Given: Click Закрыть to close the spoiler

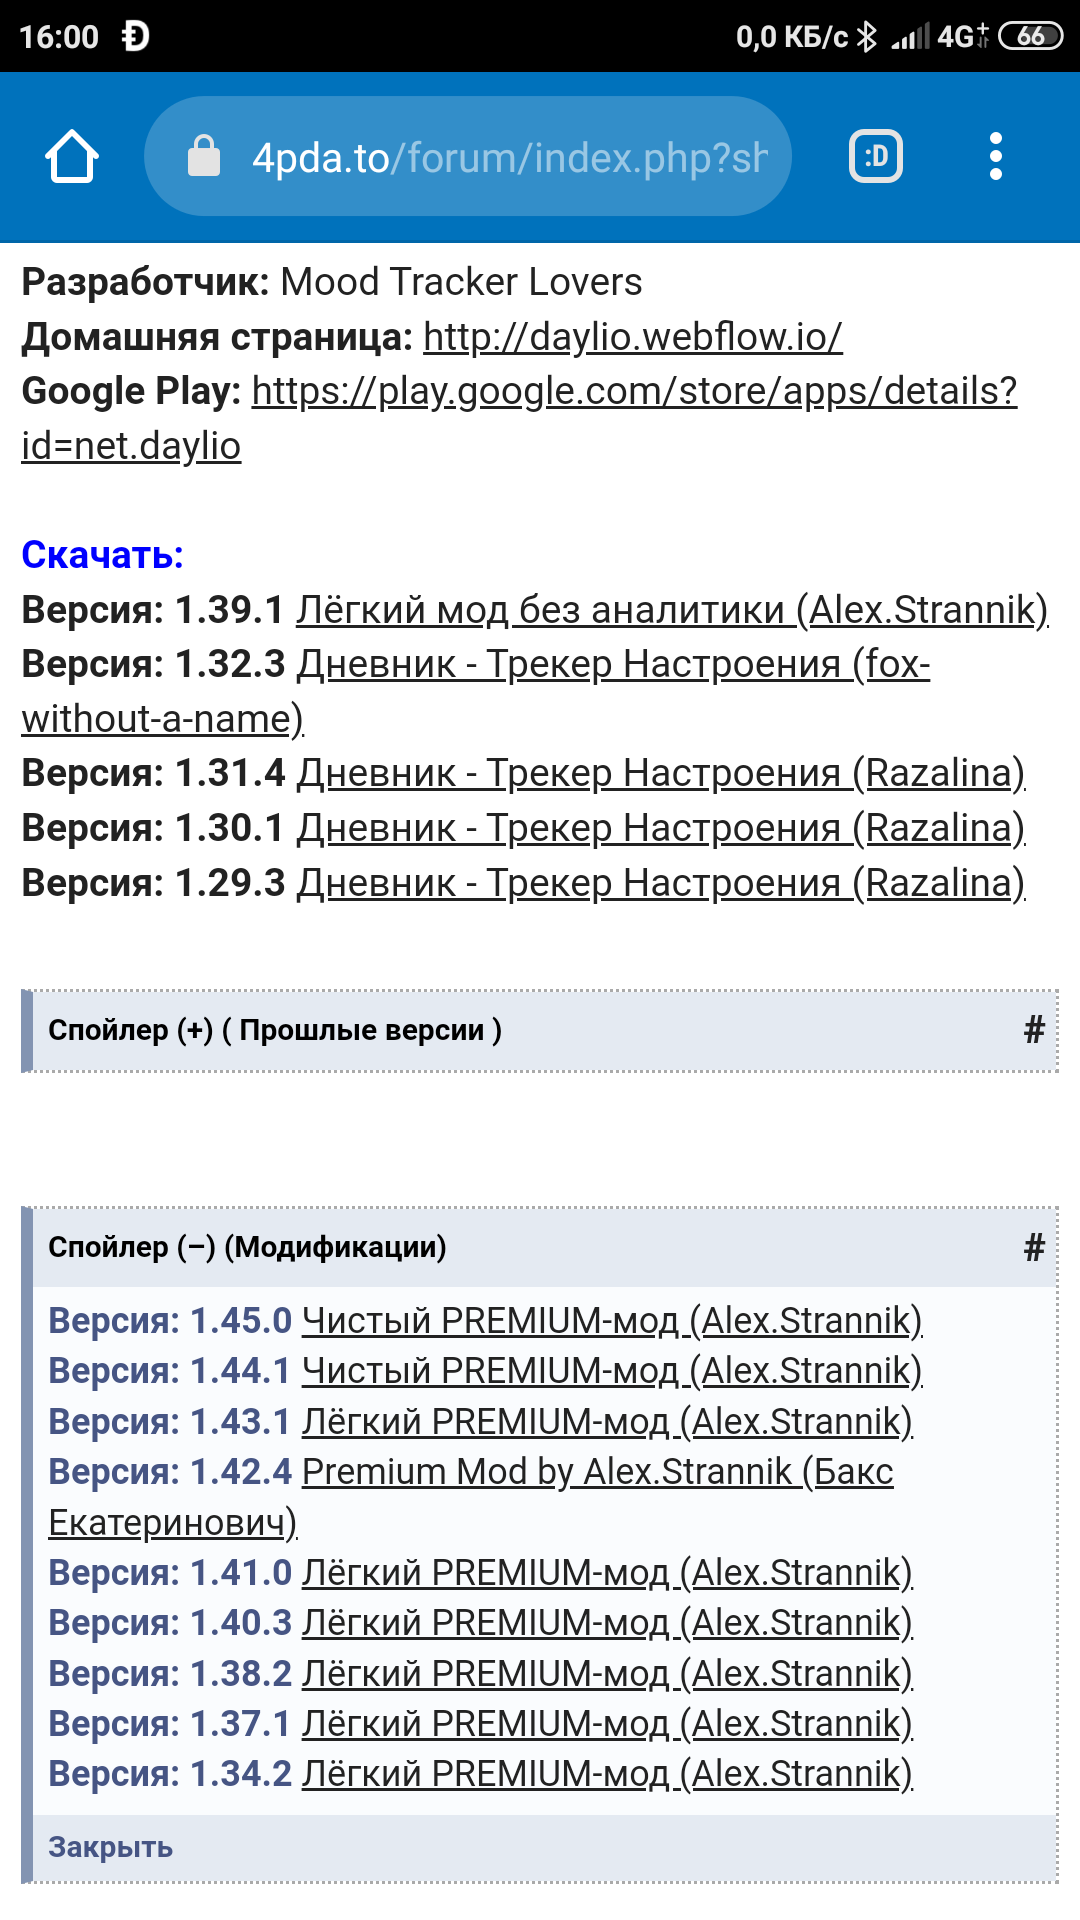Looking at the screenshot, I should click(x=110, y=1847).
